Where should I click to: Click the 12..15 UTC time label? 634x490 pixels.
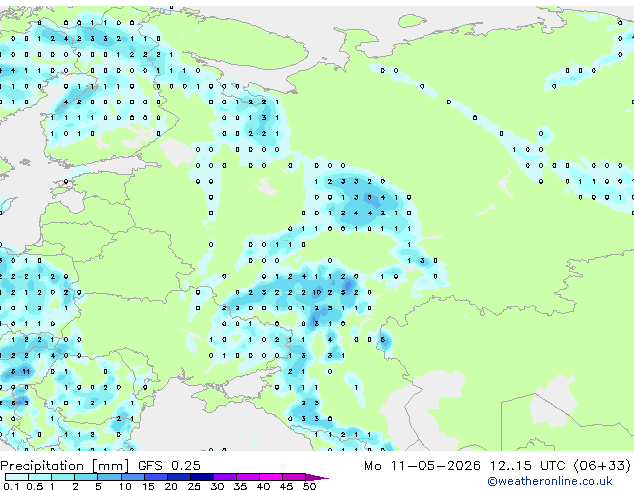[527, 466]
